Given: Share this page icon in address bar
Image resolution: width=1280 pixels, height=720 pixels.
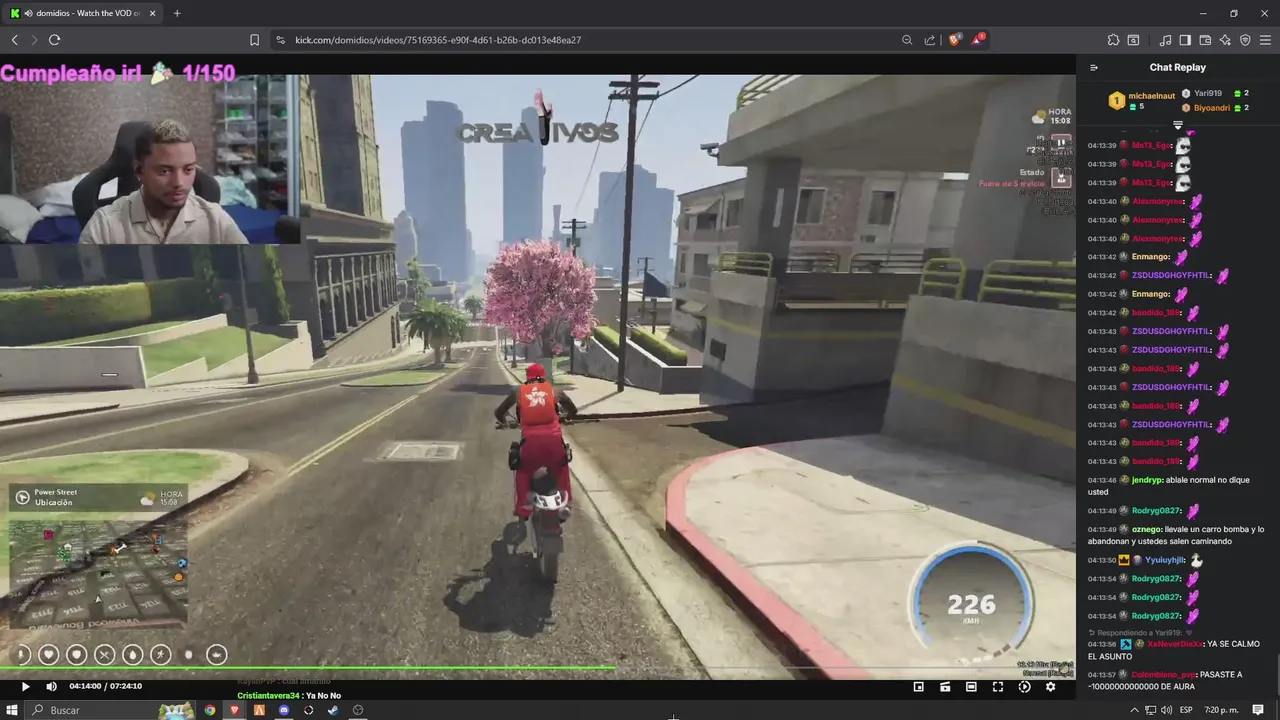Looking at the screenshot, I should [930, 40].
